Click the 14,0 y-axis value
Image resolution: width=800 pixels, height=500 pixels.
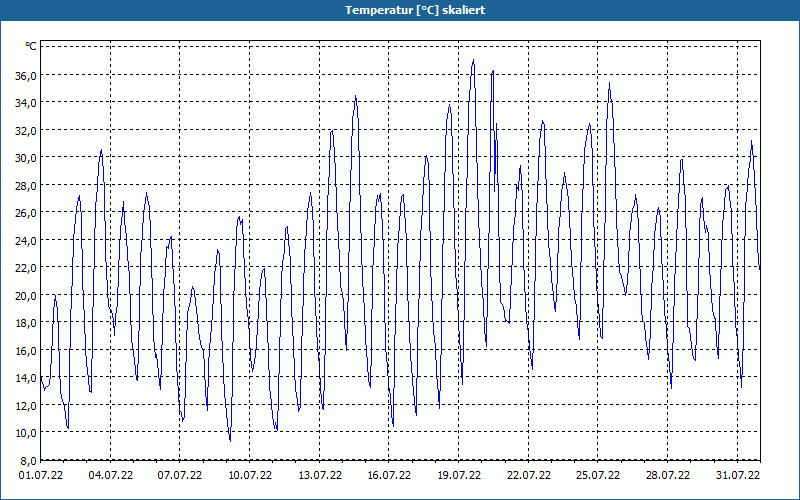click(26, 377)
